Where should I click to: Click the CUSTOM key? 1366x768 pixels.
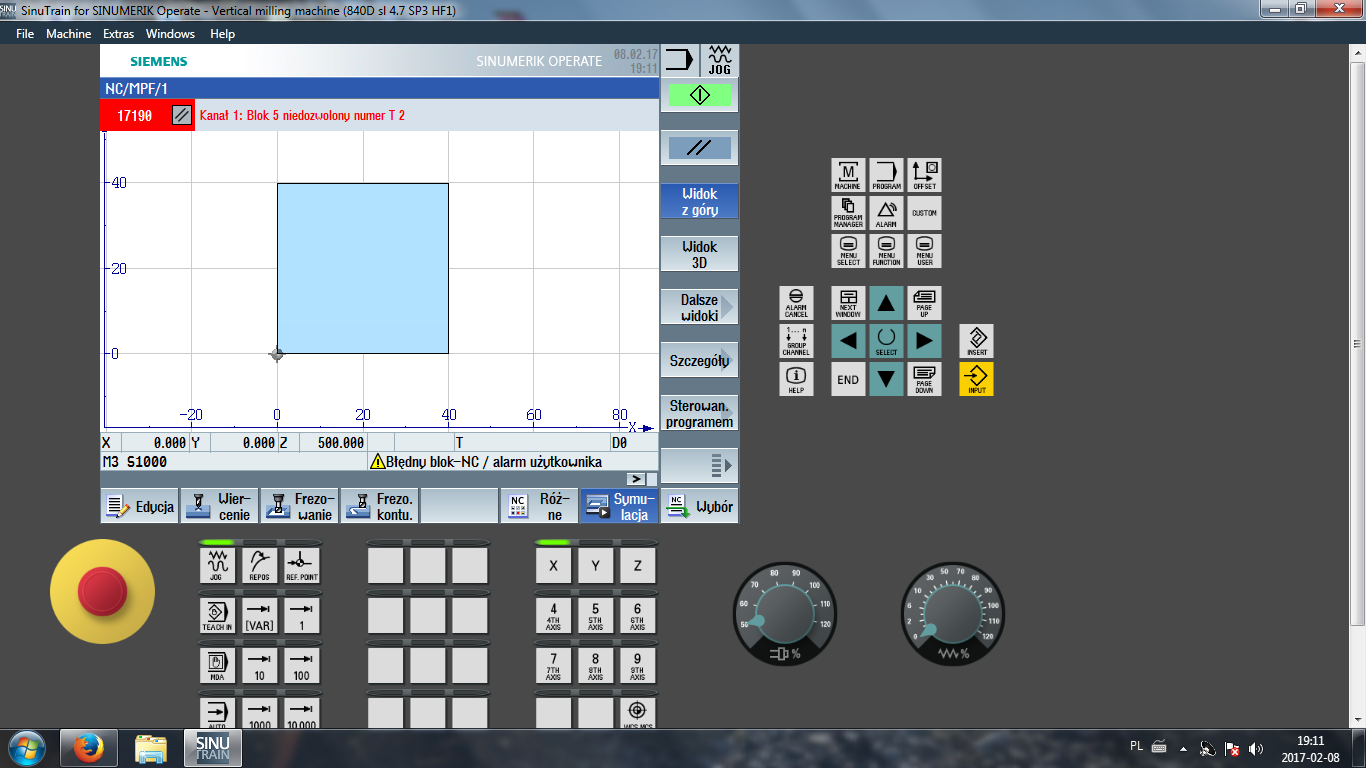[924, 213]
